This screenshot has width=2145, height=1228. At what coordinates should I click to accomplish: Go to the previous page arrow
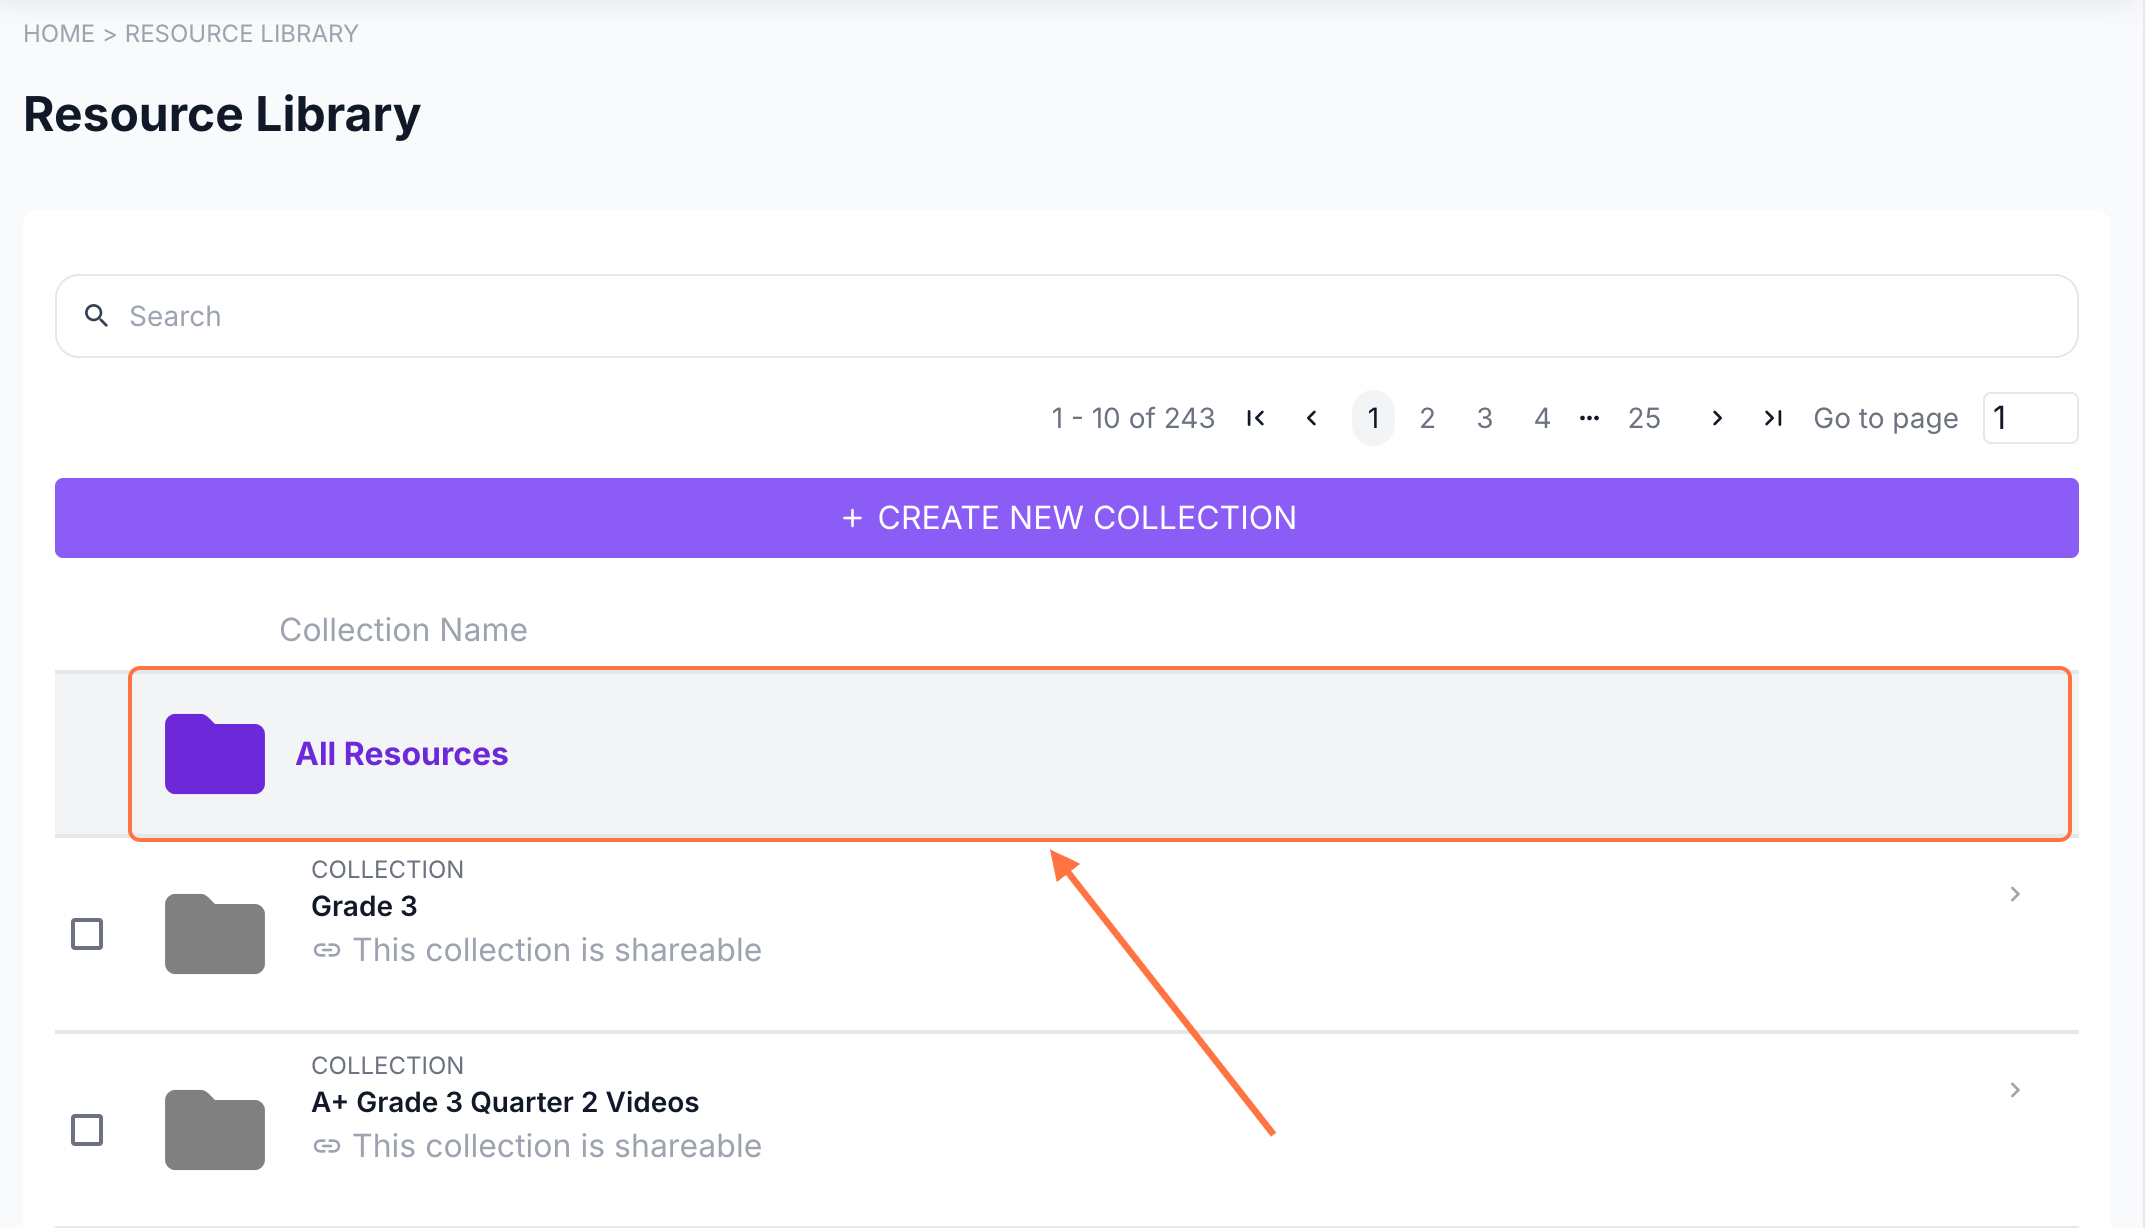[x=1312, y=418]
